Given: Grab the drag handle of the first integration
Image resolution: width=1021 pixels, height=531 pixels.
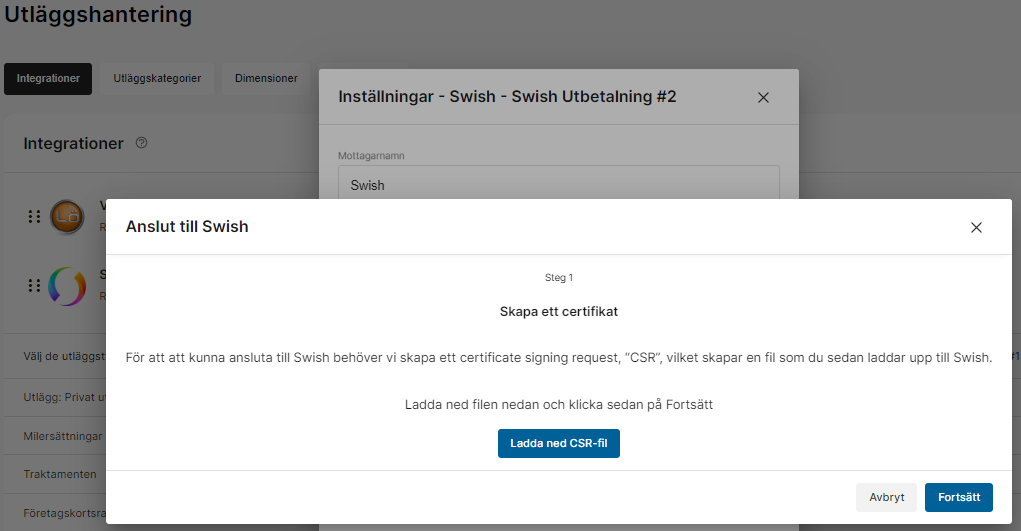Looking at the screenshot, I should pos(34,216).
